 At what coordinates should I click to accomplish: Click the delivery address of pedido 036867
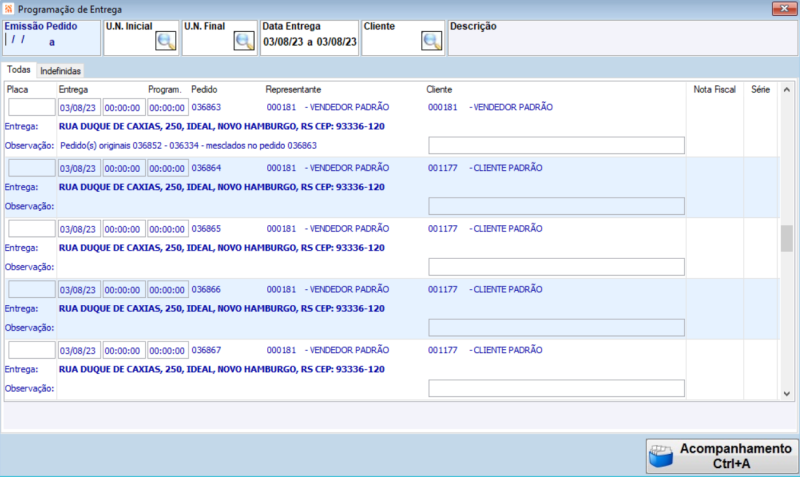click(x=221, y=369)
